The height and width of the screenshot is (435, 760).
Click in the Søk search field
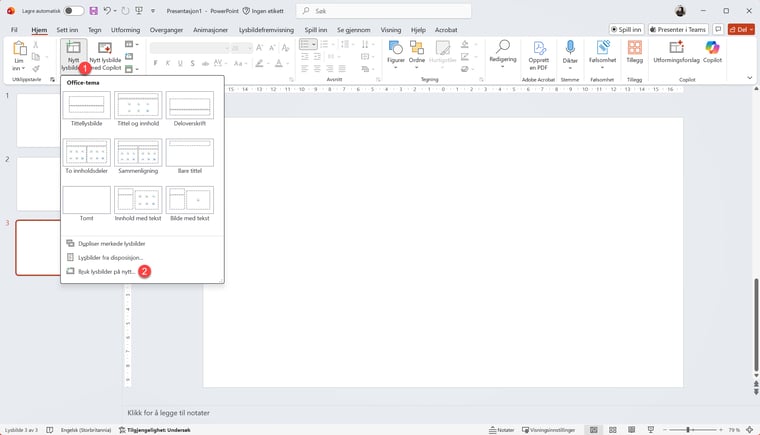pos(383,11)
